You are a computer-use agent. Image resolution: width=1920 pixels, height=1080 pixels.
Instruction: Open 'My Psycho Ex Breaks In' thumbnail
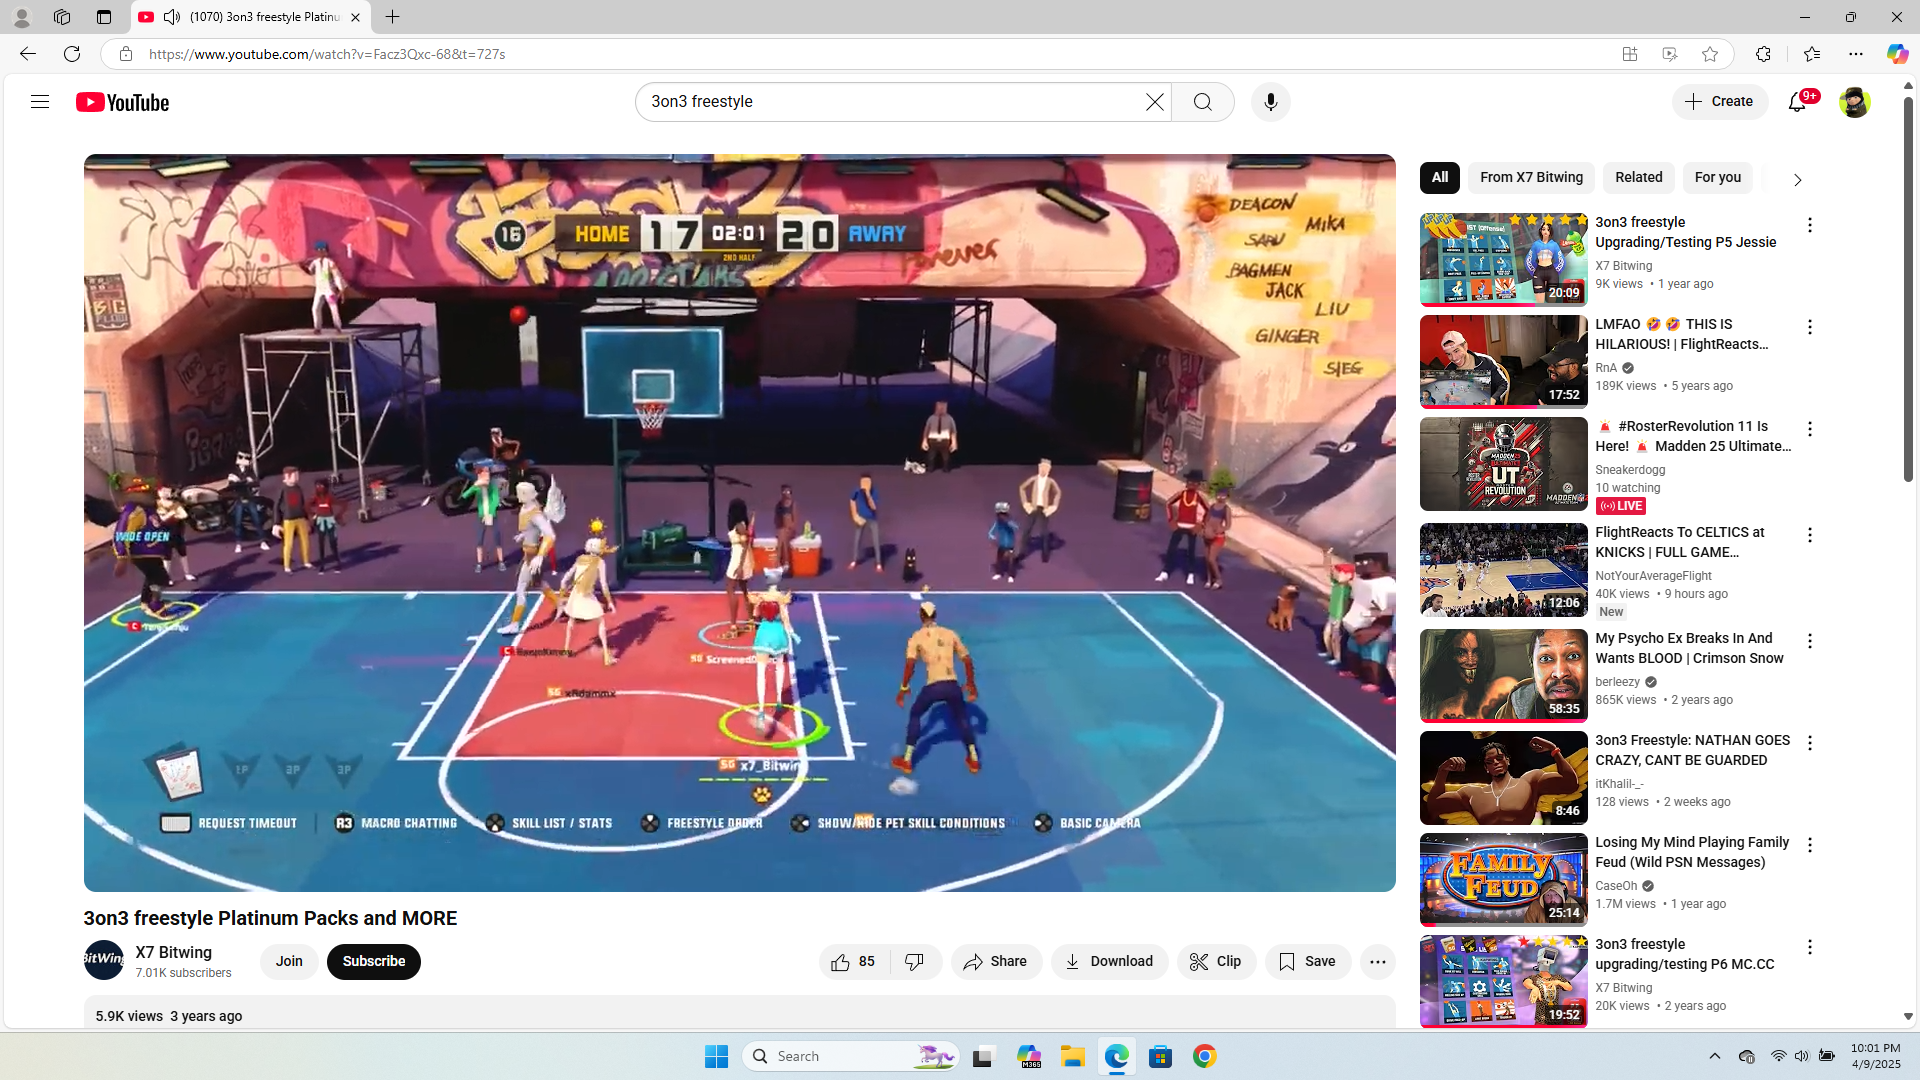(x=1504, y=676)
